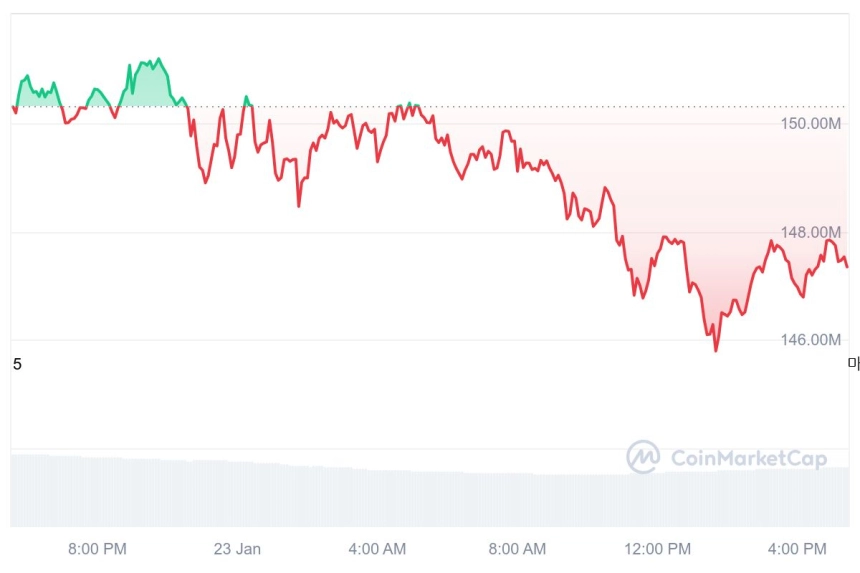Select the 150.00M y-axis label
The height and width of the screenshot is (573, 860).
811,124
